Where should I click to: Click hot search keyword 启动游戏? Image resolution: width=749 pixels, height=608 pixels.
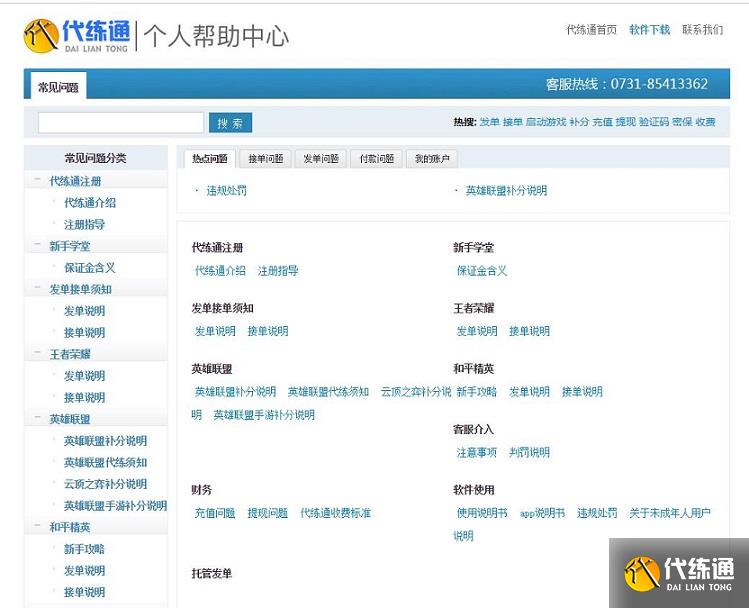(546, 122)
